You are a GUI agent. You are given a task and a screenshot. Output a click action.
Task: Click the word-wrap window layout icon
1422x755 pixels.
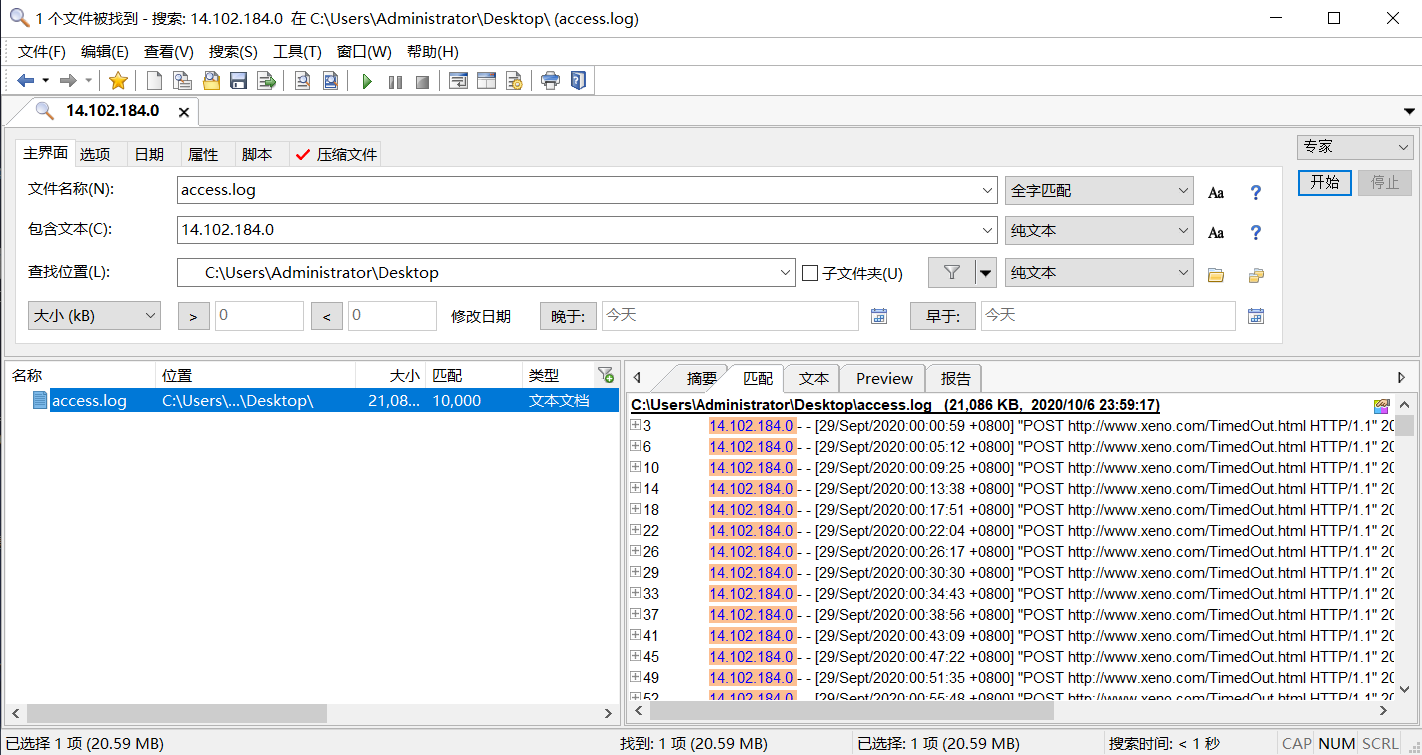tap(458, 81)
